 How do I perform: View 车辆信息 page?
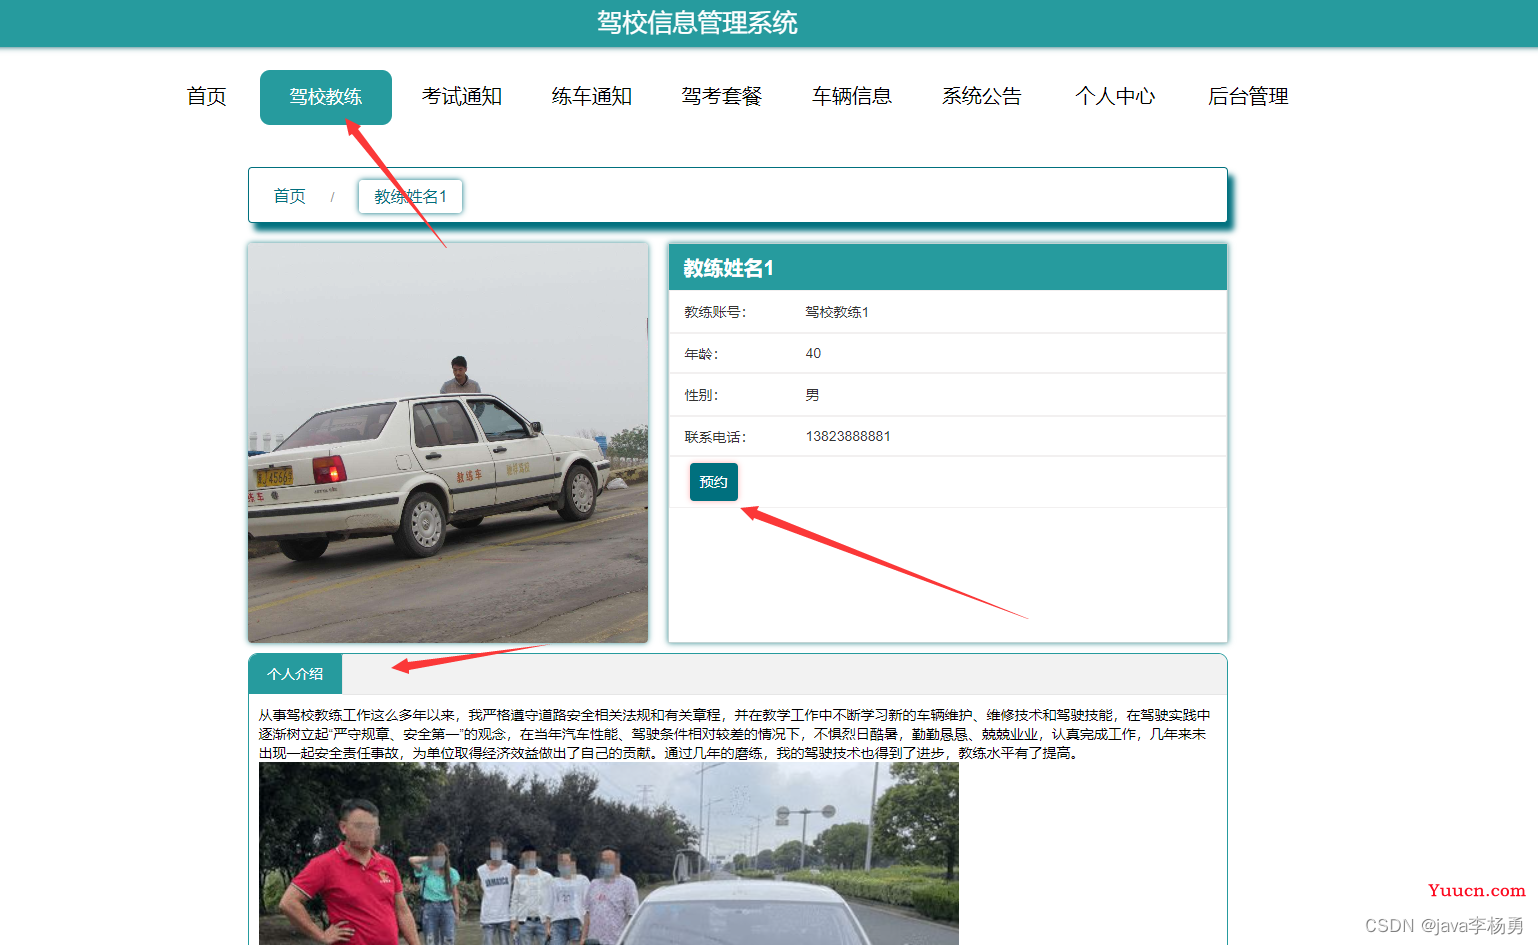click(852, 96)
